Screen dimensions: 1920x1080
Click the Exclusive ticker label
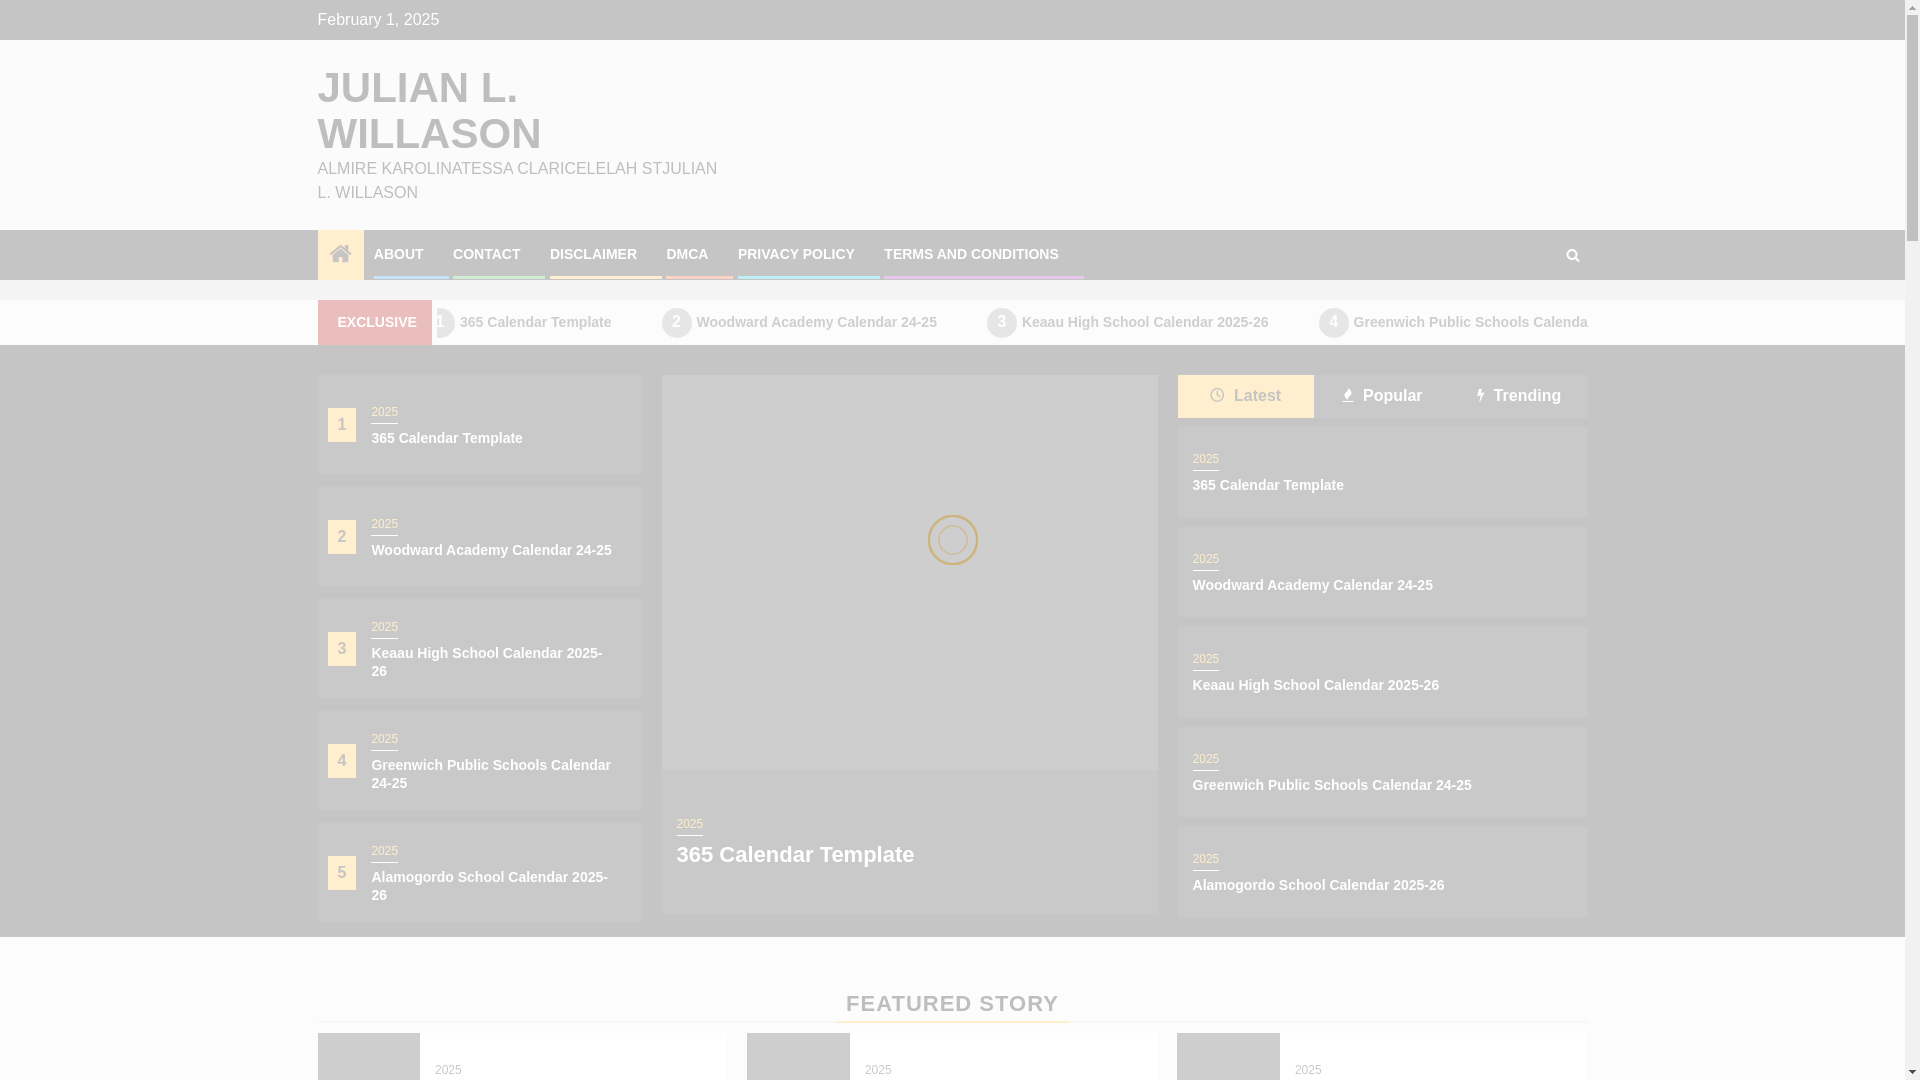[375, 322]
